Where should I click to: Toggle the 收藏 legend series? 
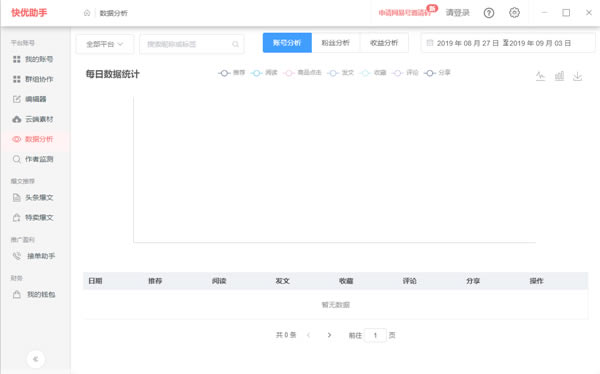point(373,73)
